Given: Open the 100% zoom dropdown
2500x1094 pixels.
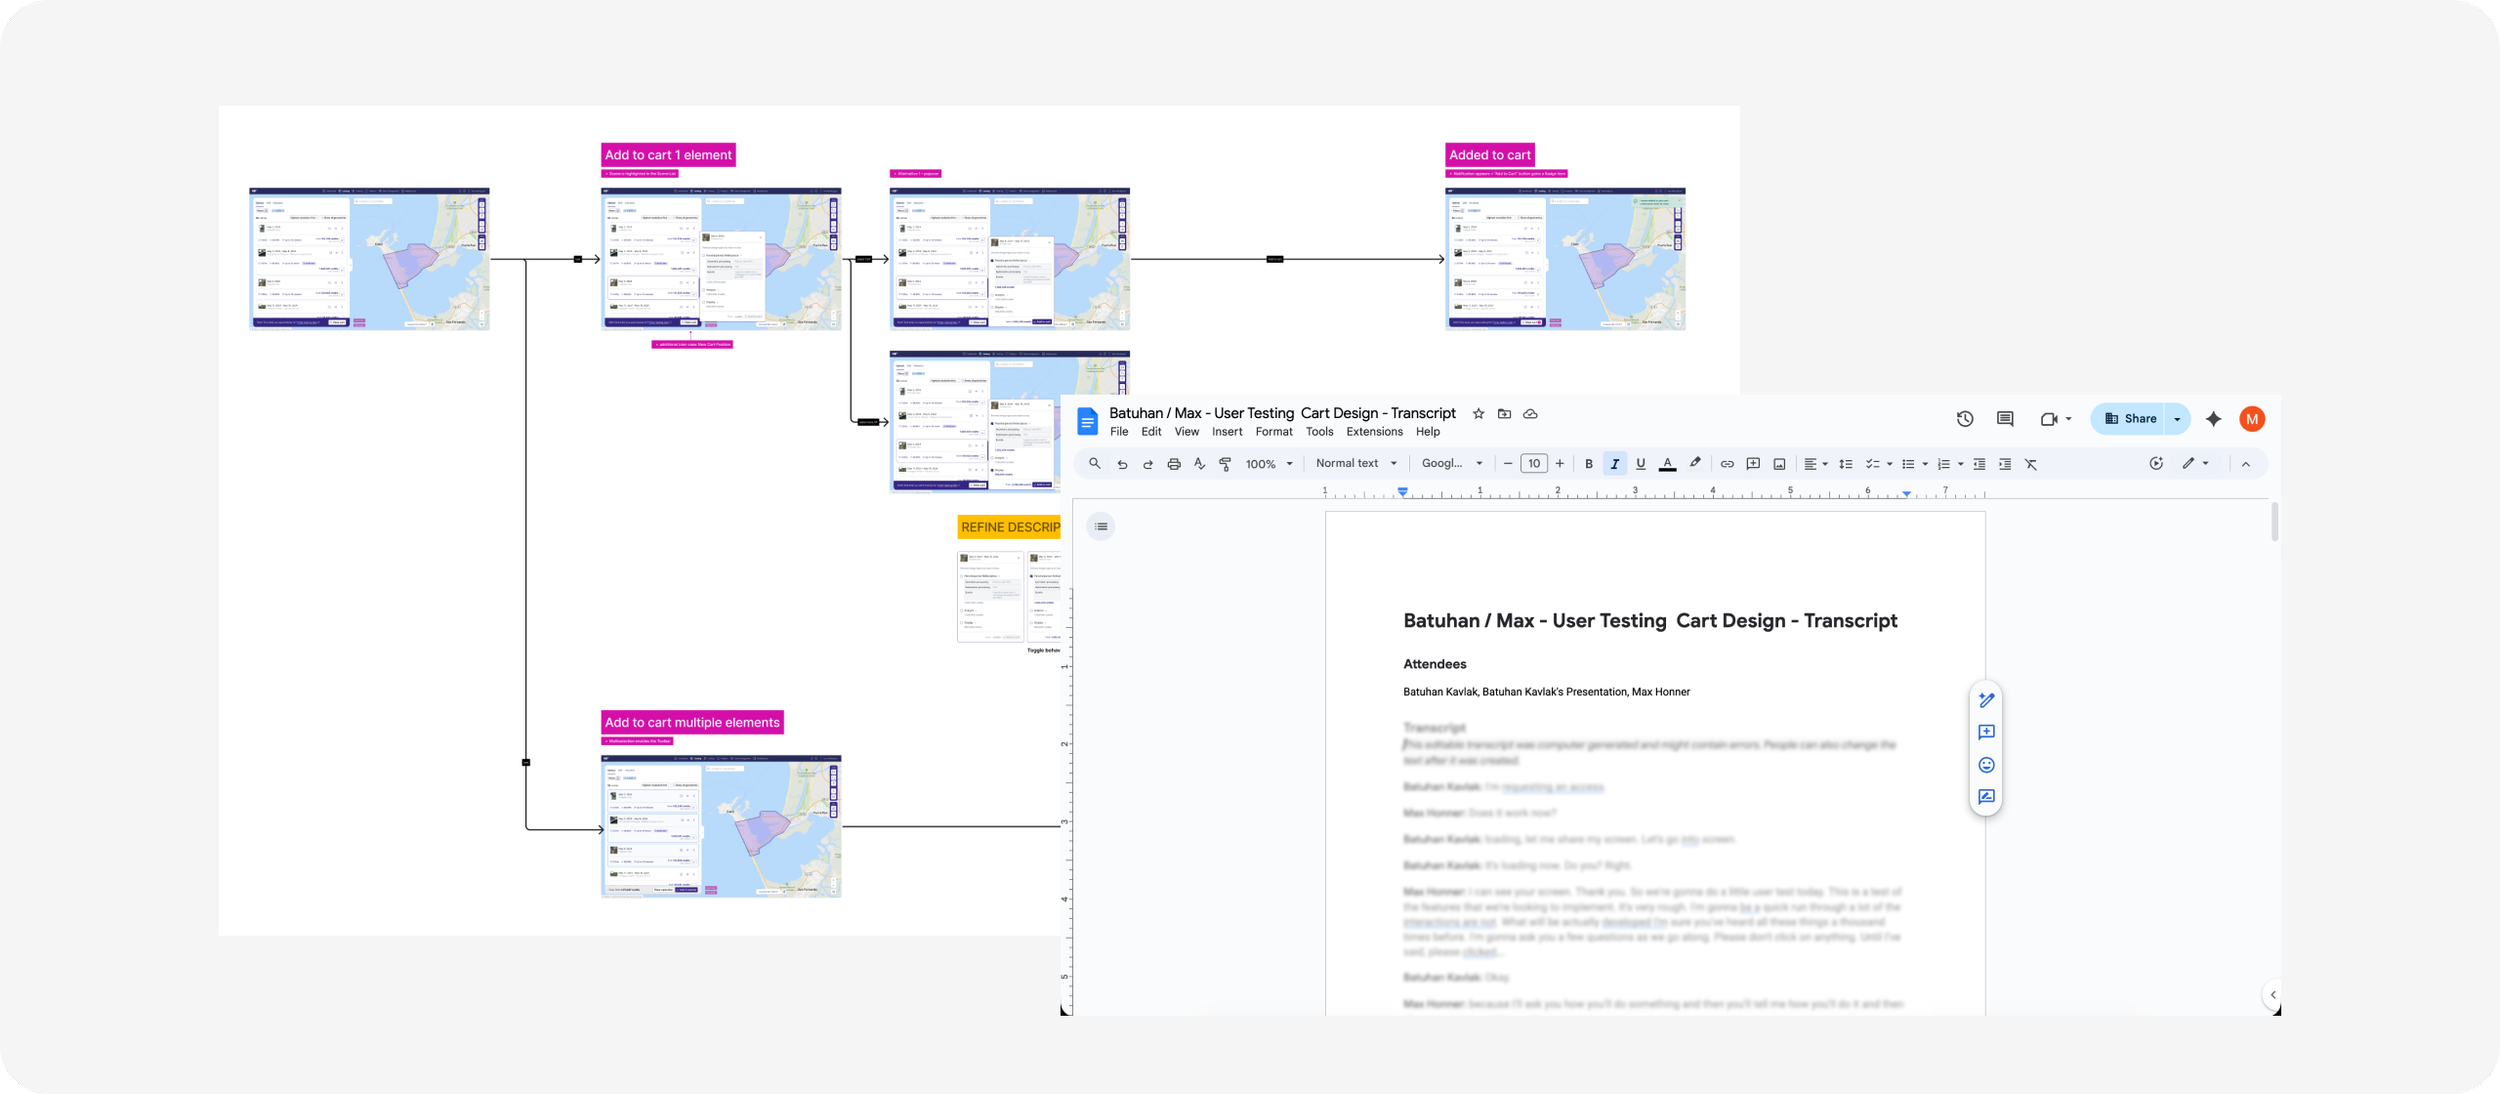Looking at the screenshot, I should [x=1268, y=464].
